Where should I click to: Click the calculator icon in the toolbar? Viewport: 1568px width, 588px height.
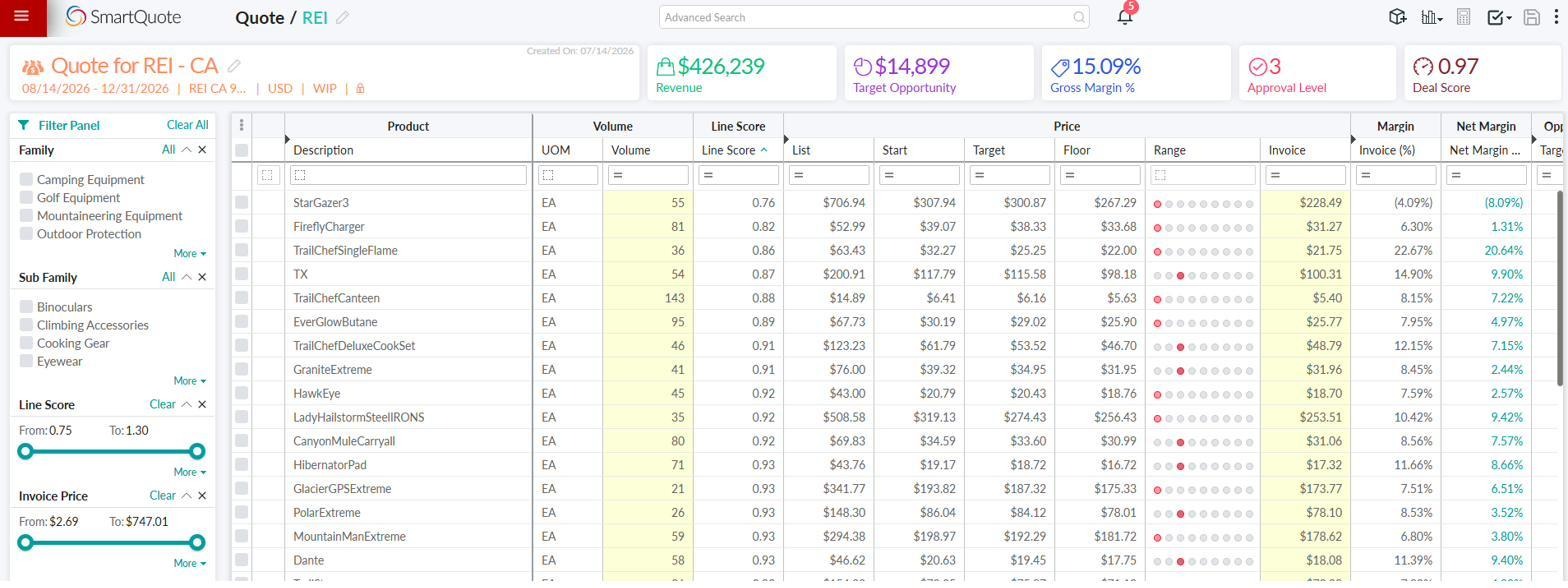tap(1463, 17)
